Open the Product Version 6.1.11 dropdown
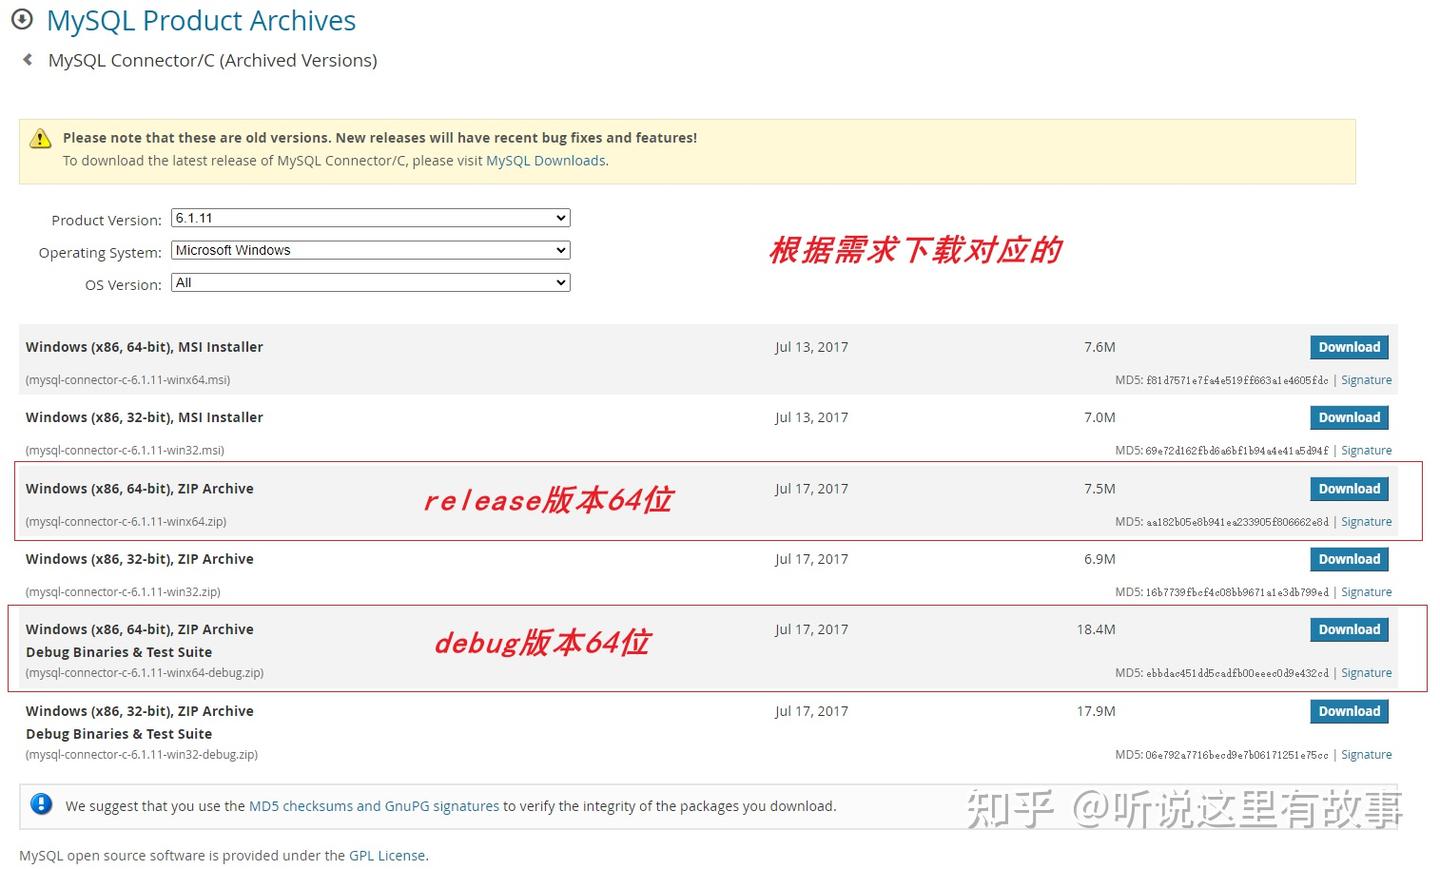The width and height of the screenshot is (1440, 869). click(x=370, y=217)
